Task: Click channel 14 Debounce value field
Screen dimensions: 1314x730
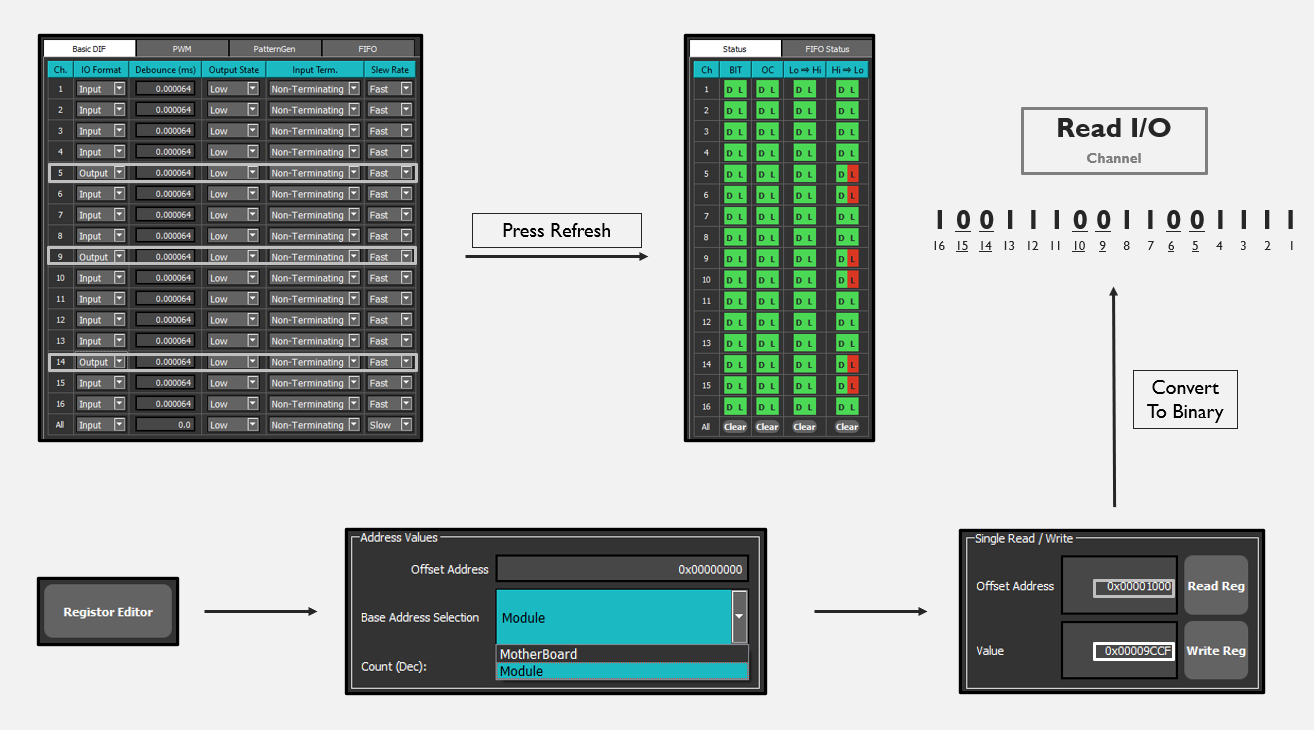Action: (165, 362)
